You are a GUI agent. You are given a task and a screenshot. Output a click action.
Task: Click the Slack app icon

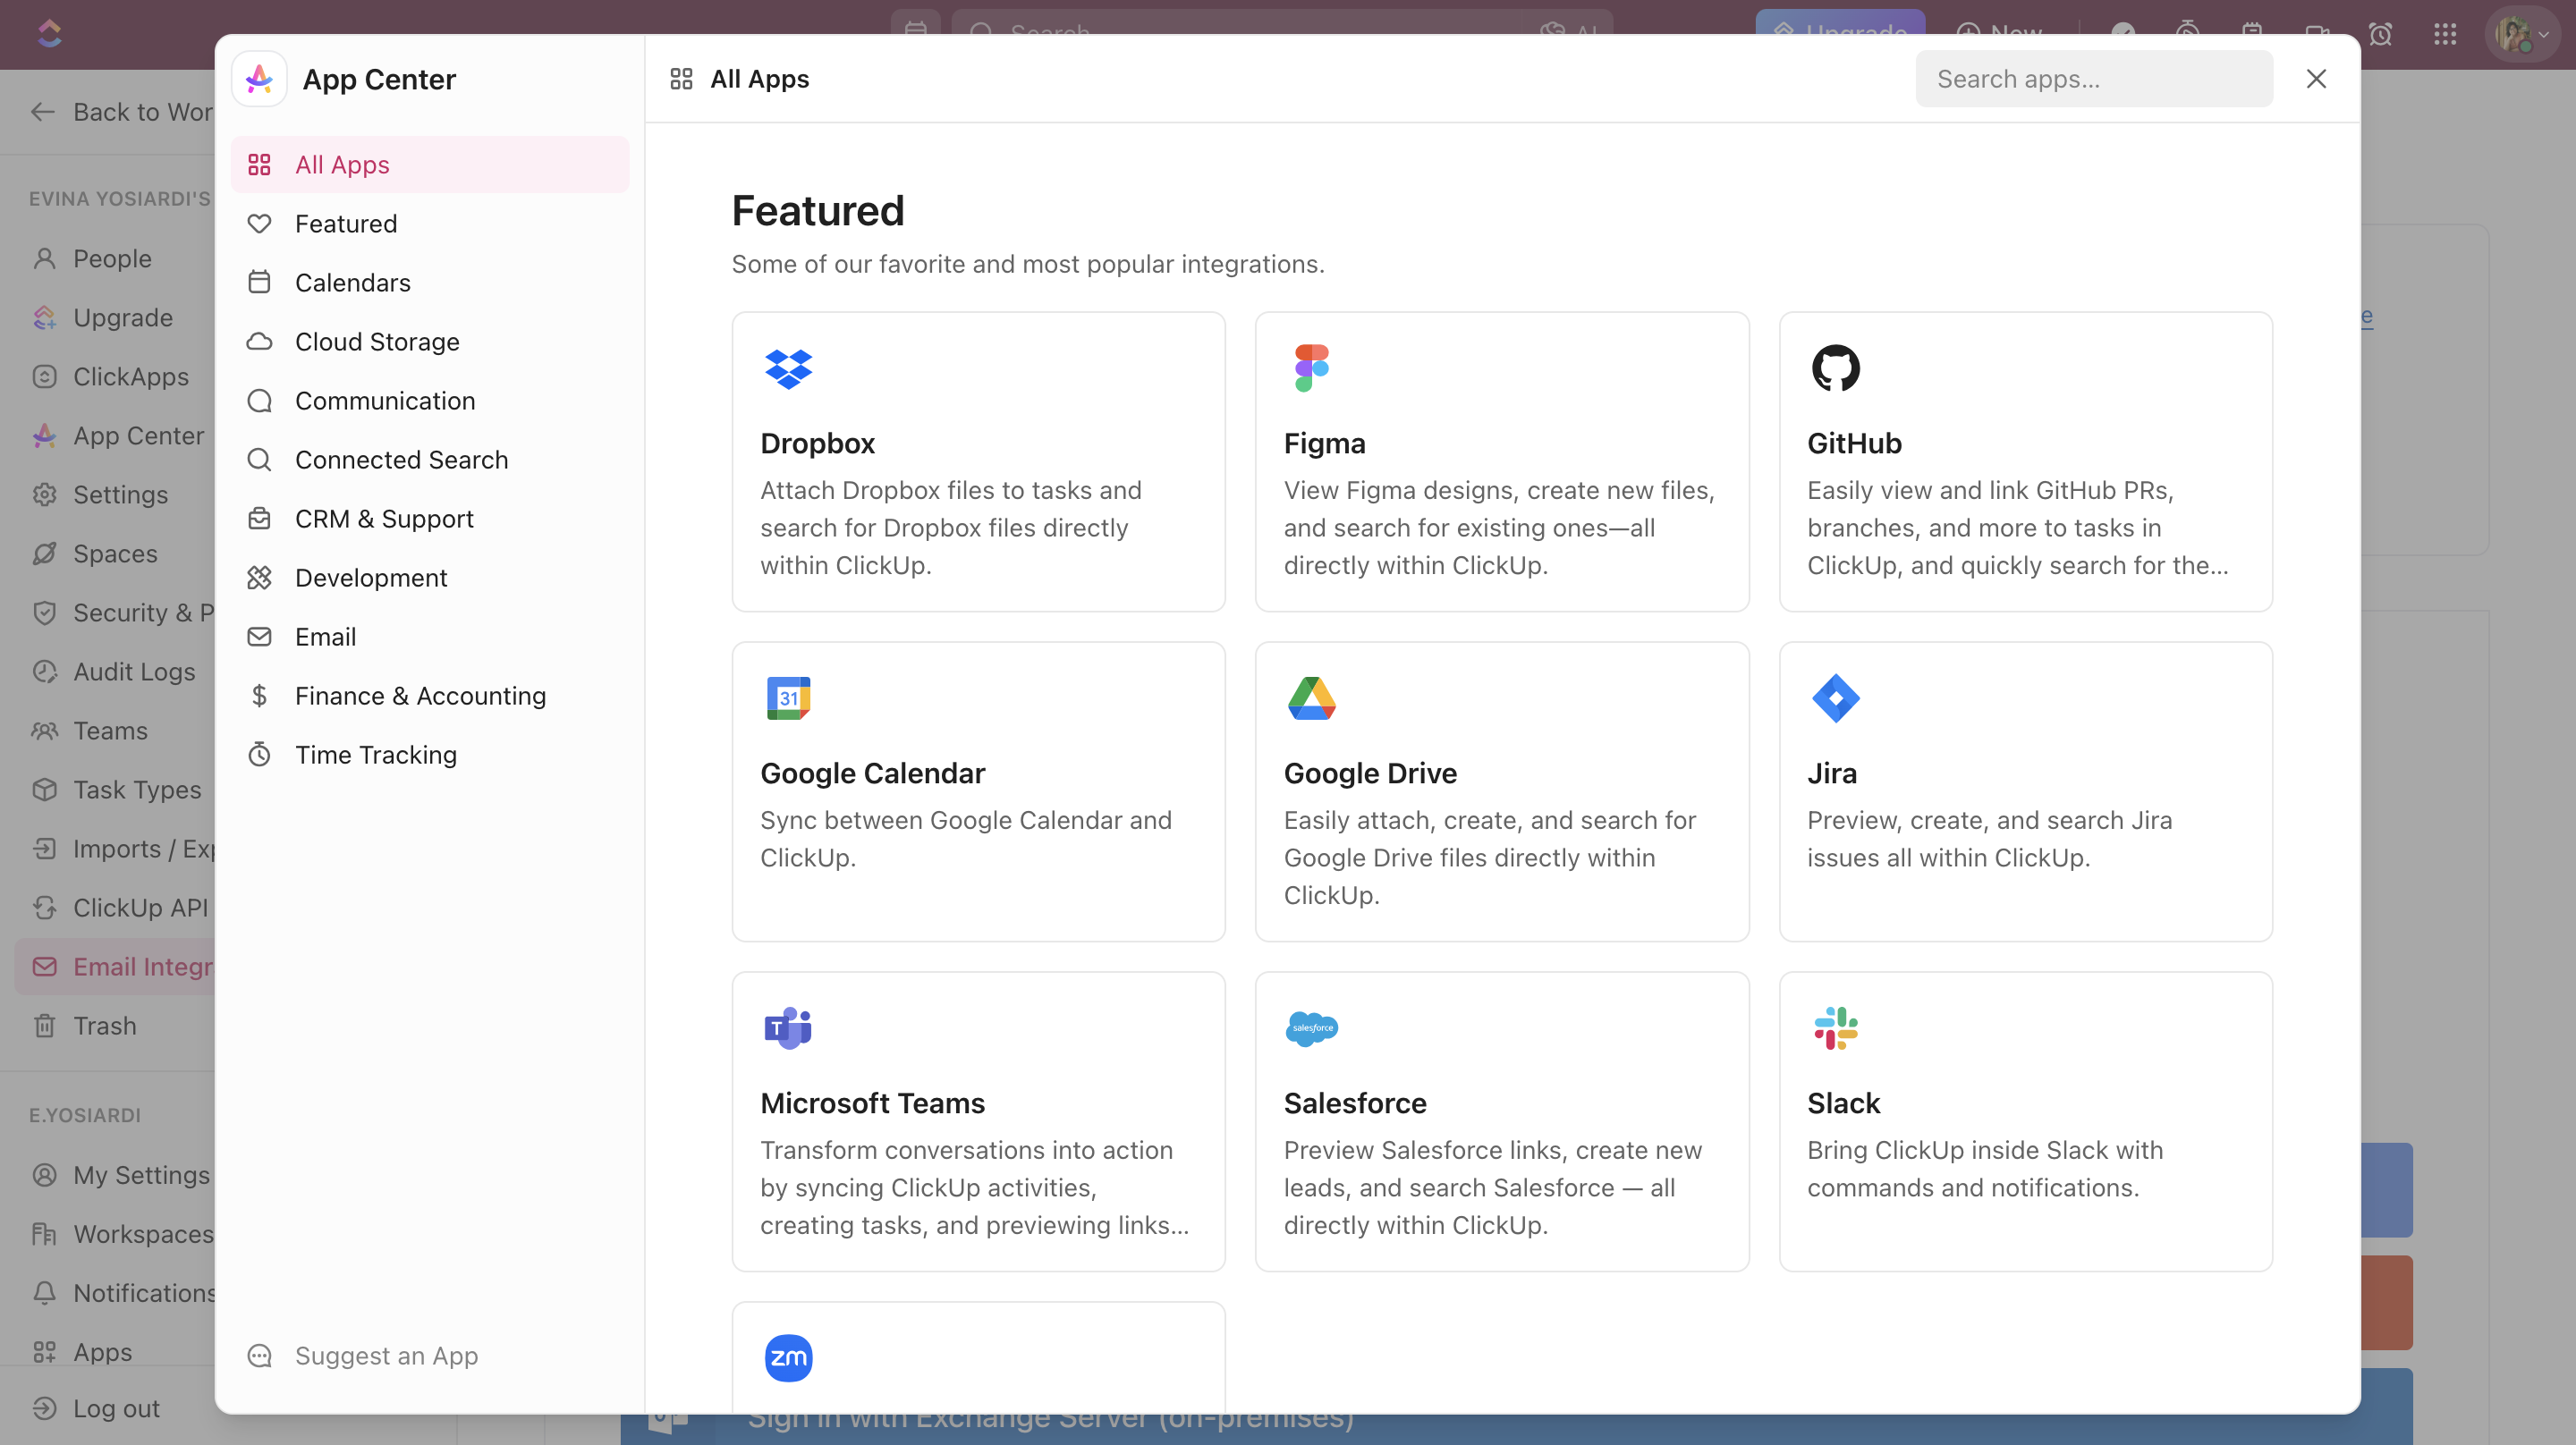coord(1835,1028)
